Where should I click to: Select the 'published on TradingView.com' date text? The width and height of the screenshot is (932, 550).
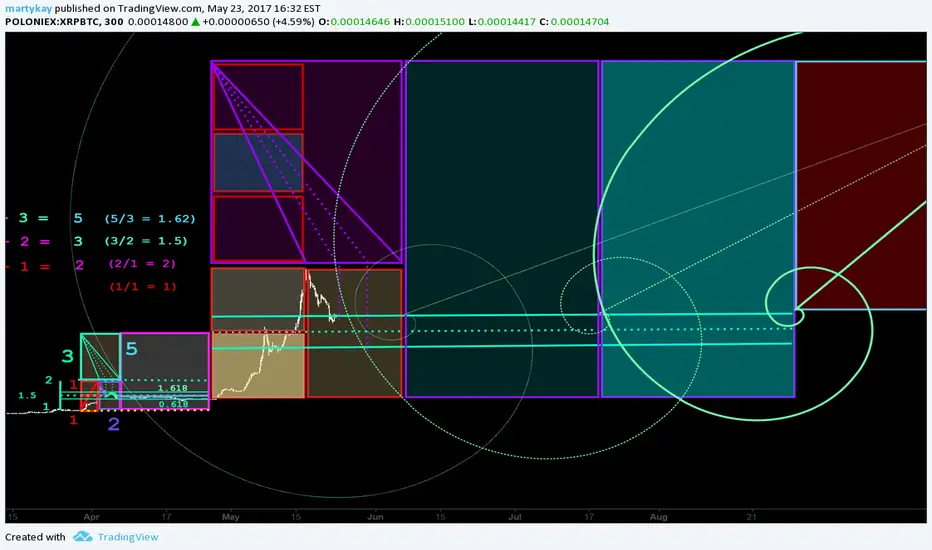point(188,8)
